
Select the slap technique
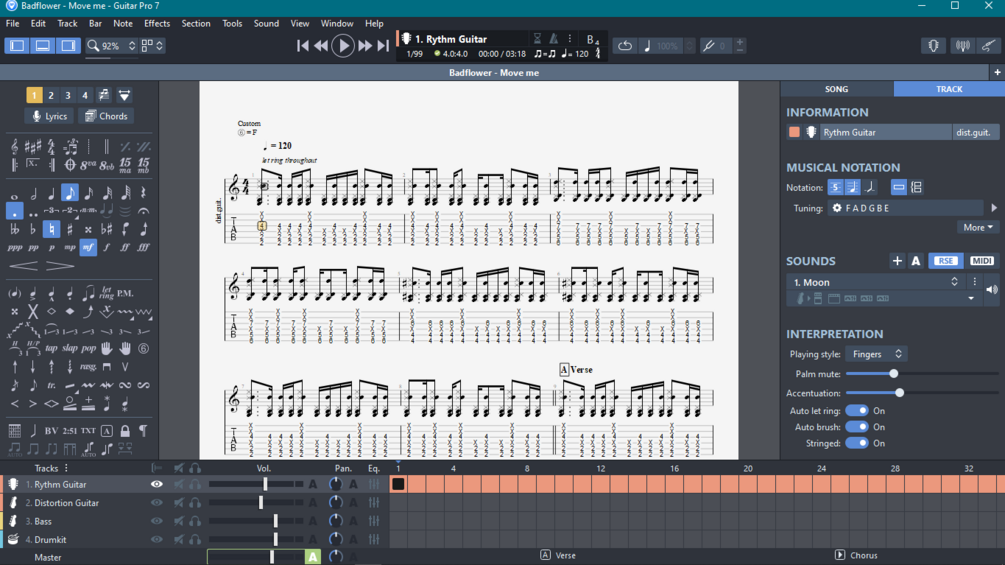click(x=70, y=348)
